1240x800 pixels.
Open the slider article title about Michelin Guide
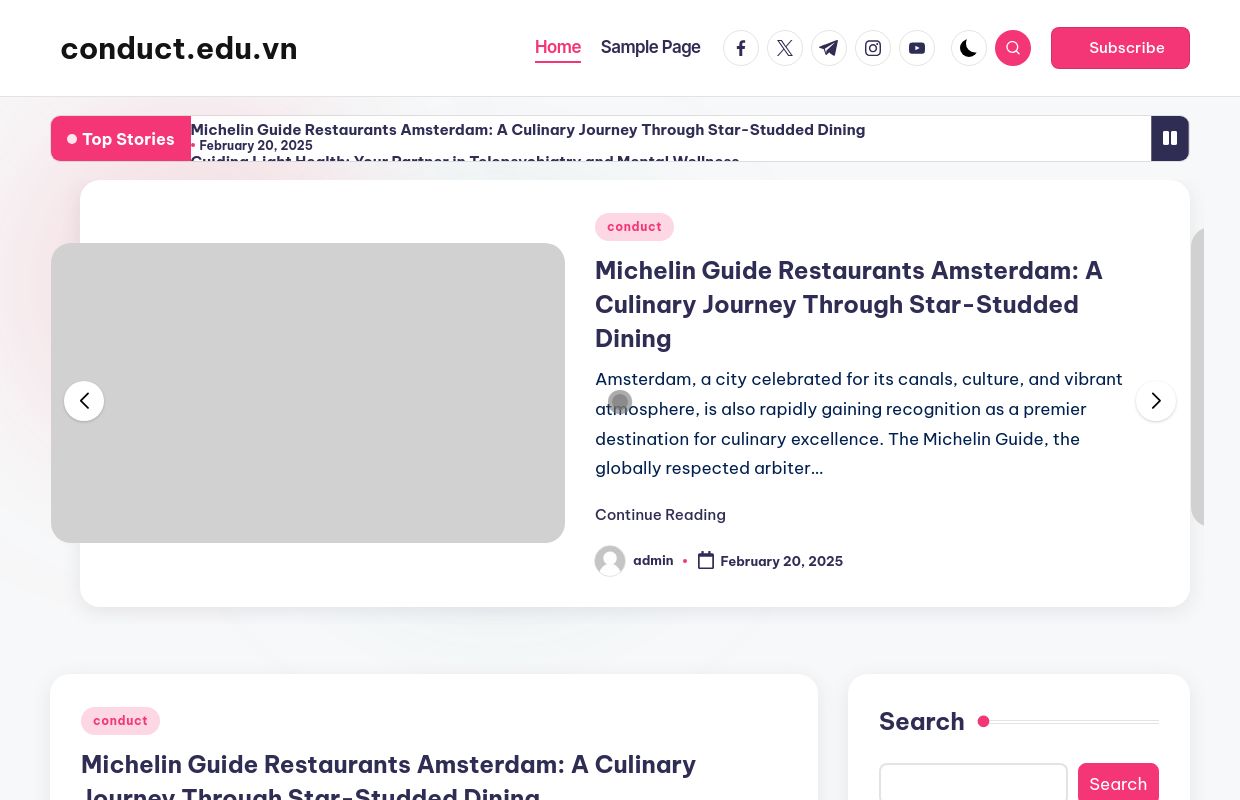[x=849, y=304]
